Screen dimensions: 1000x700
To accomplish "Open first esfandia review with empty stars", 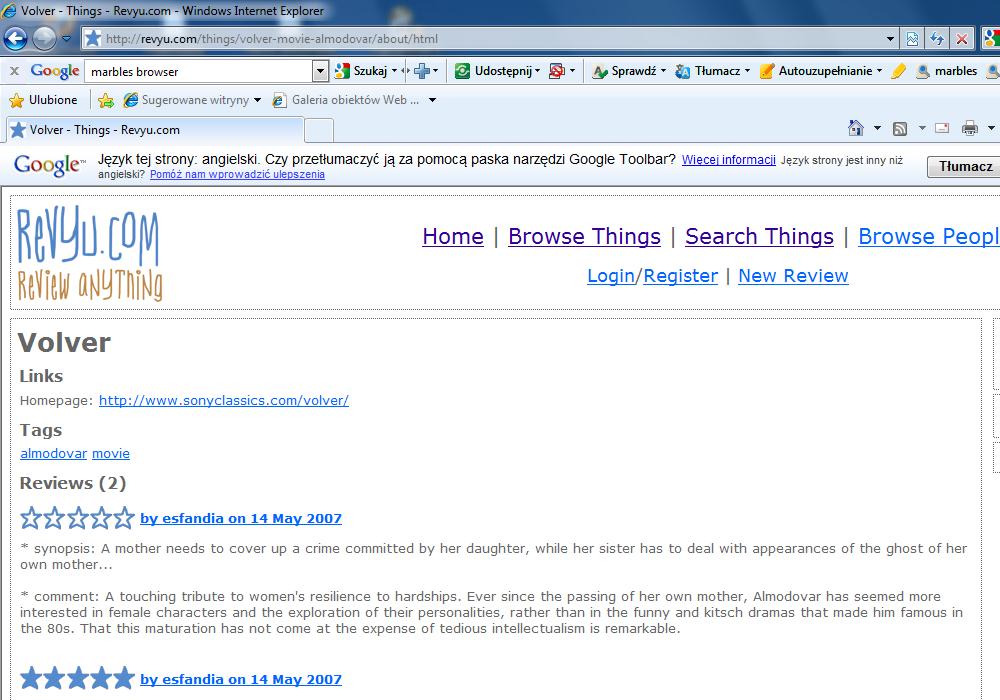I will [241, 518].
